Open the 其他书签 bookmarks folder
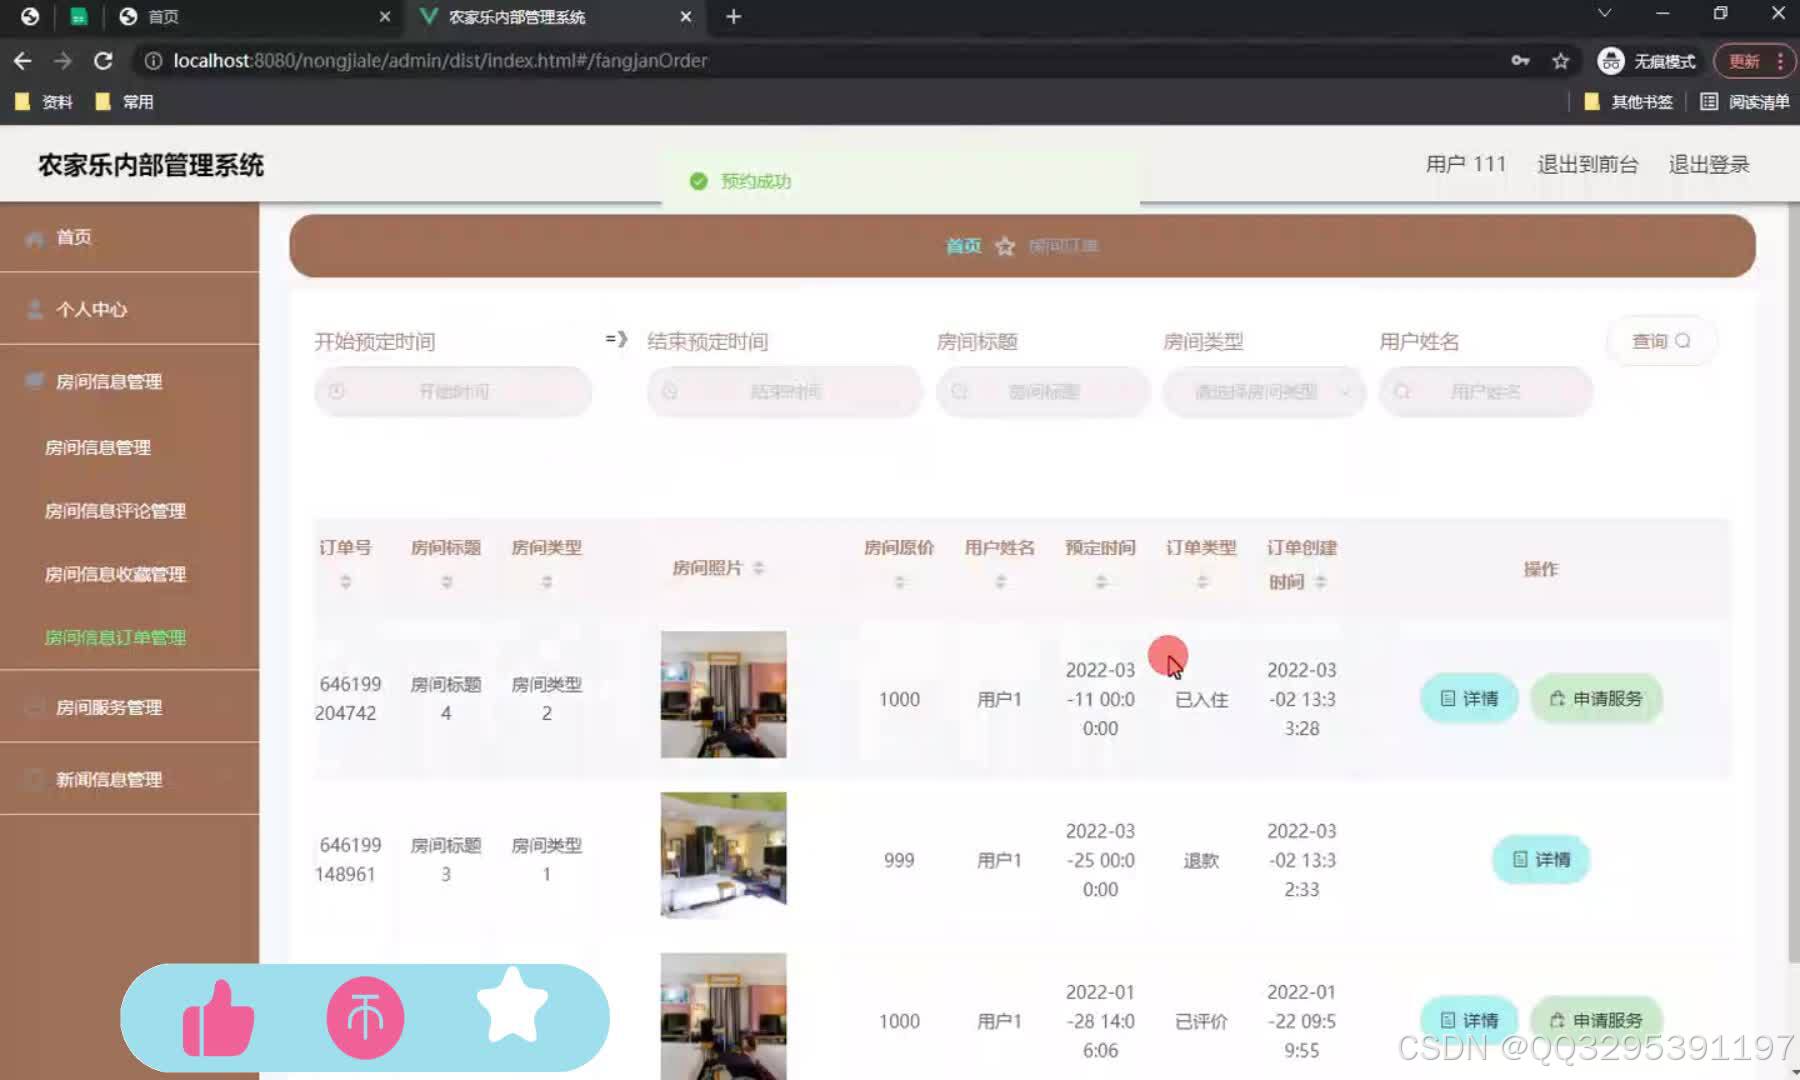1800x1080 pixels. (1628, 102)
